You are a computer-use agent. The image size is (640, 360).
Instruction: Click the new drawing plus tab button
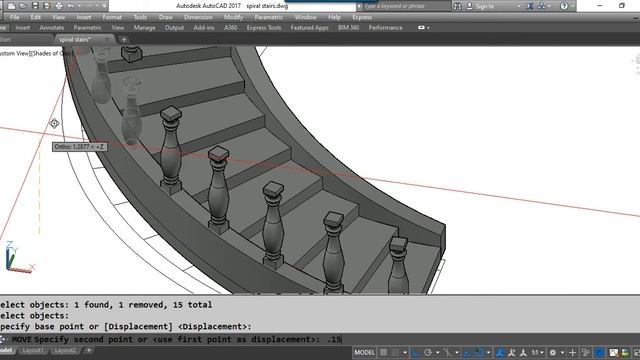pyautogui.click(x=124, y=40)
